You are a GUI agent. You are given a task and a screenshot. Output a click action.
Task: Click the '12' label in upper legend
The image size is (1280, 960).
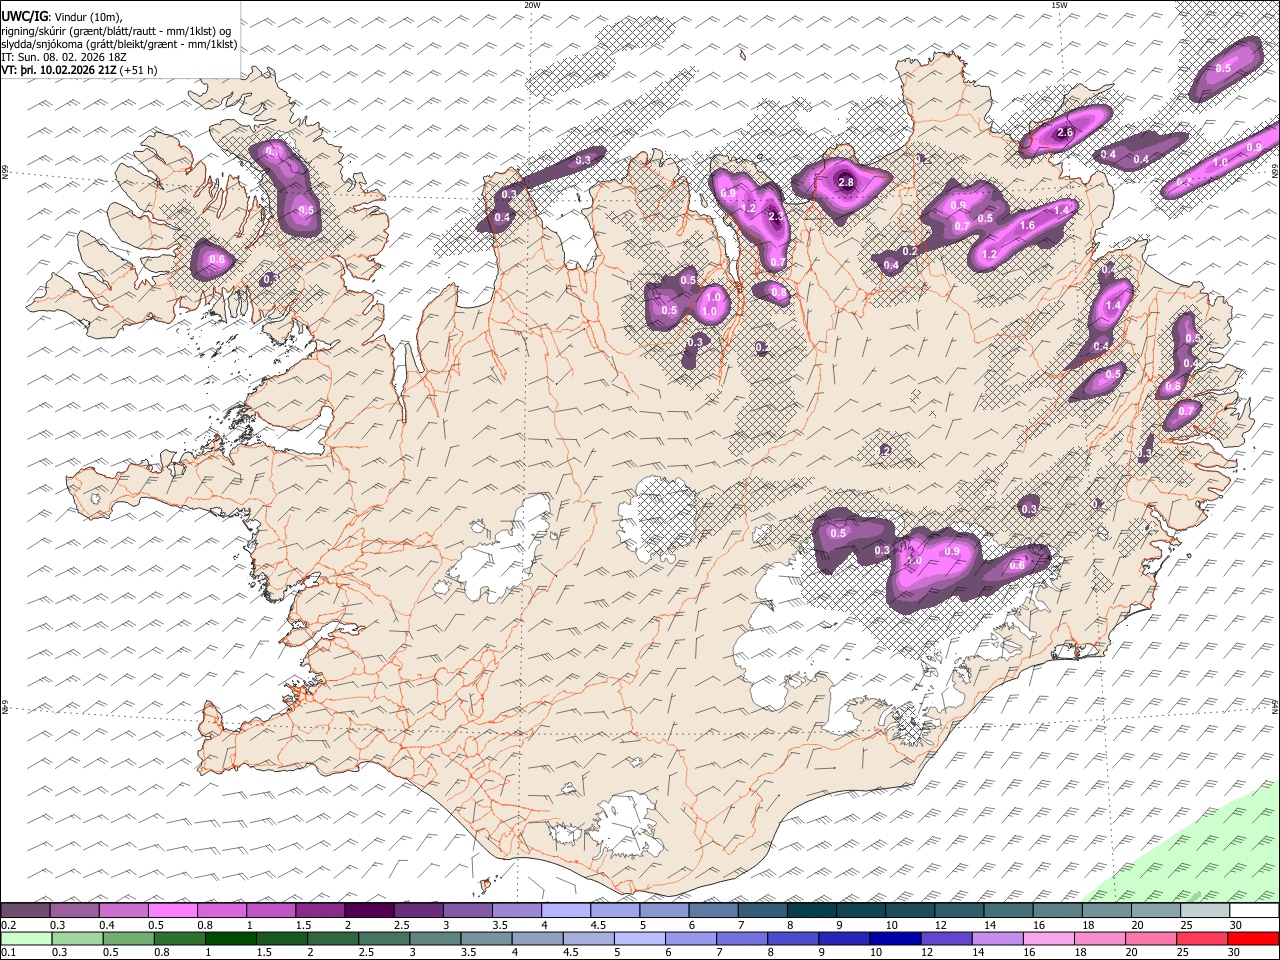click(x=942, y=925)
